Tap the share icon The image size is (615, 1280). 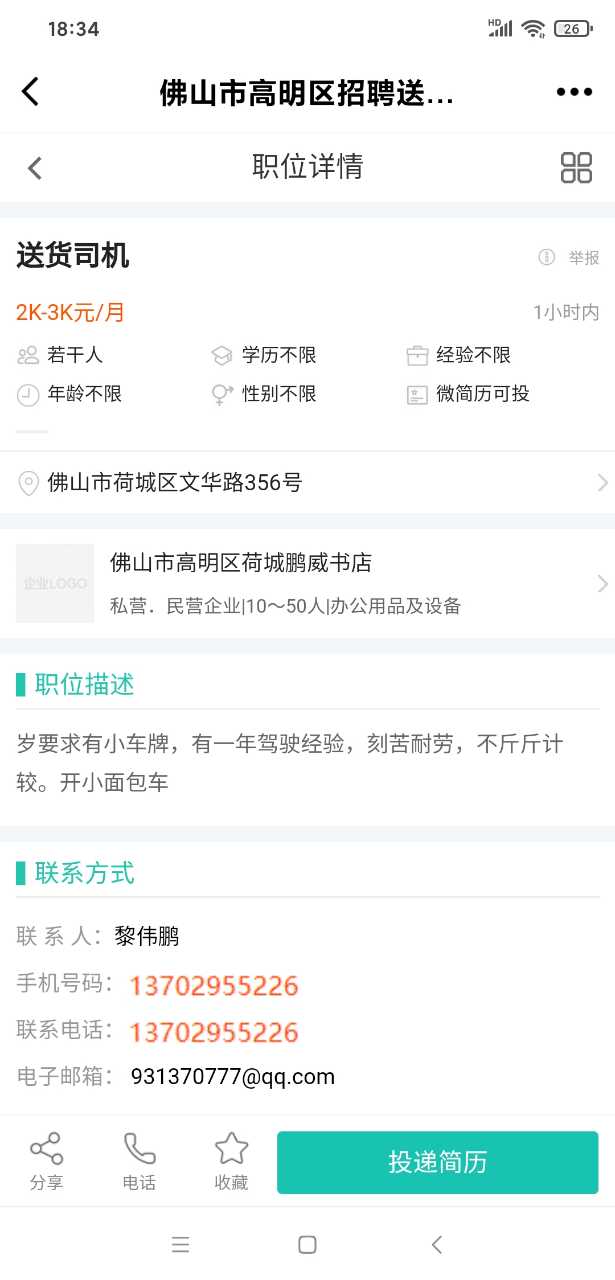(46, 1148)
